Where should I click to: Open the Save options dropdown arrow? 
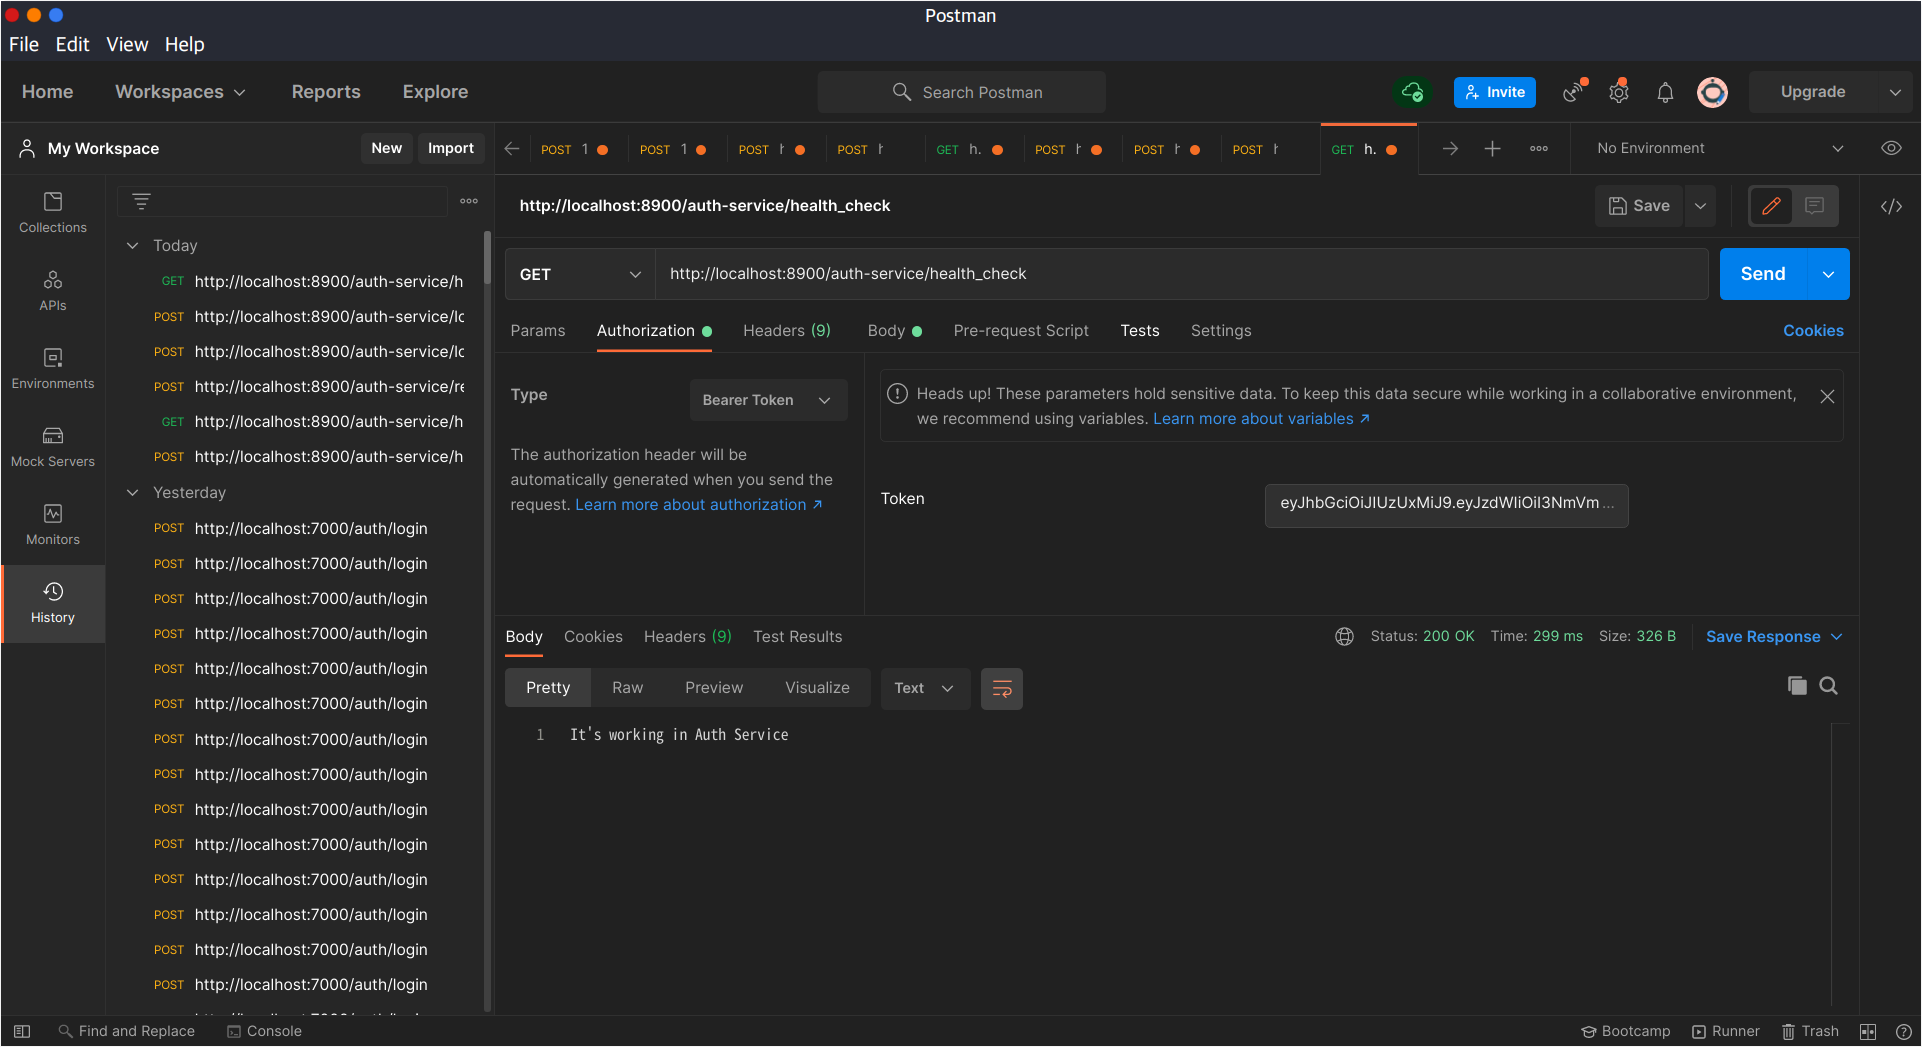tap(1700, 206)
